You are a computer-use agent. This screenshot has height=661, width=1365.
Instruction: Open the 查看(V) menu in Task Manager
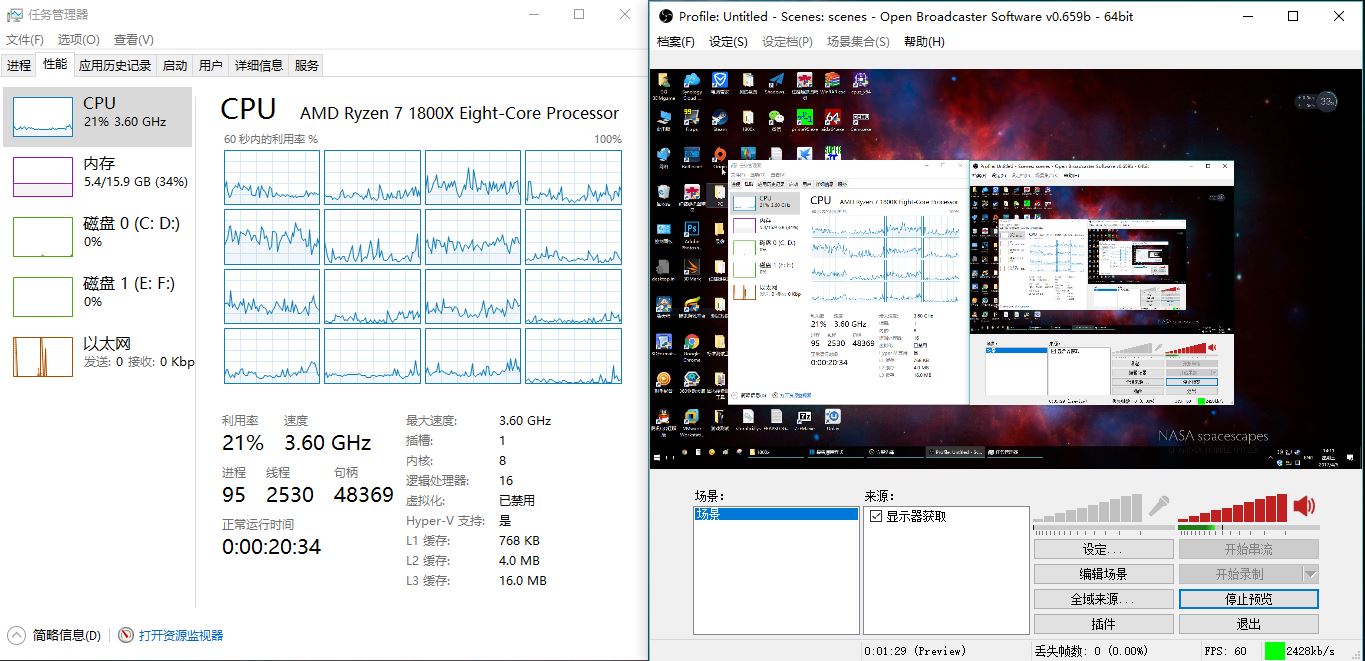tap(133, 40)
